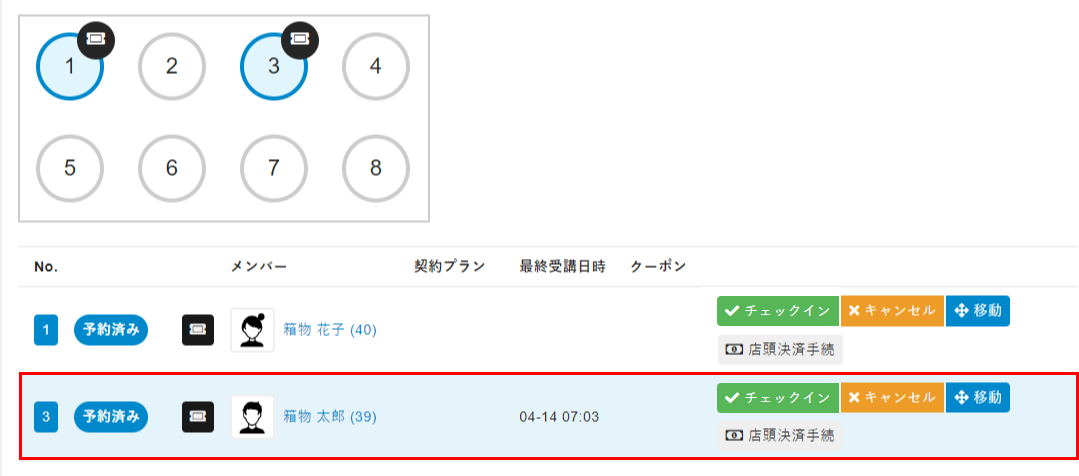Pick empty seat 8
This screenshot has width=1079, height=476.
[x=375, y=168]
